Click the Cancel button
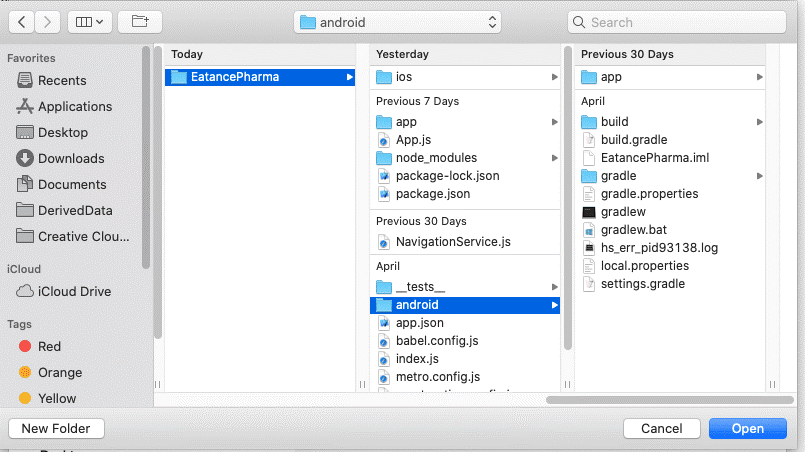 point(661,428)
